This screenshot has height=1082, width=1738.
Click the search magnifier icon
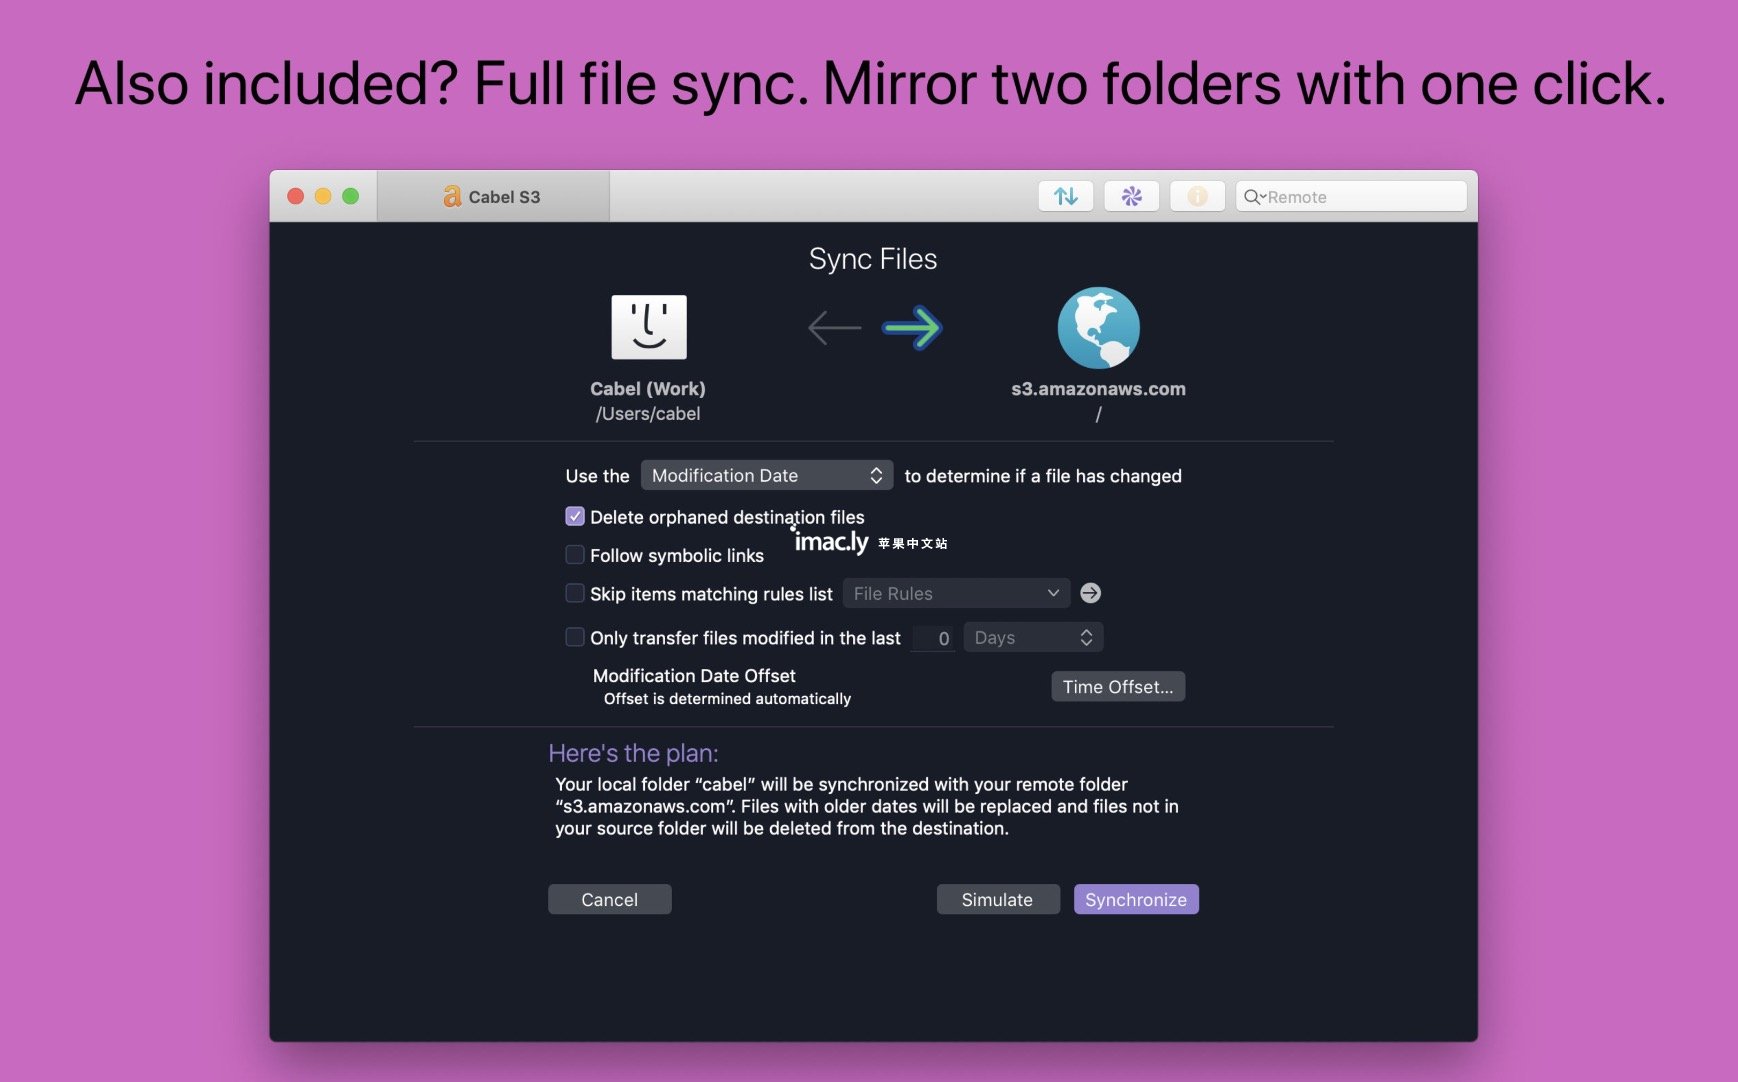[1252, 197]
